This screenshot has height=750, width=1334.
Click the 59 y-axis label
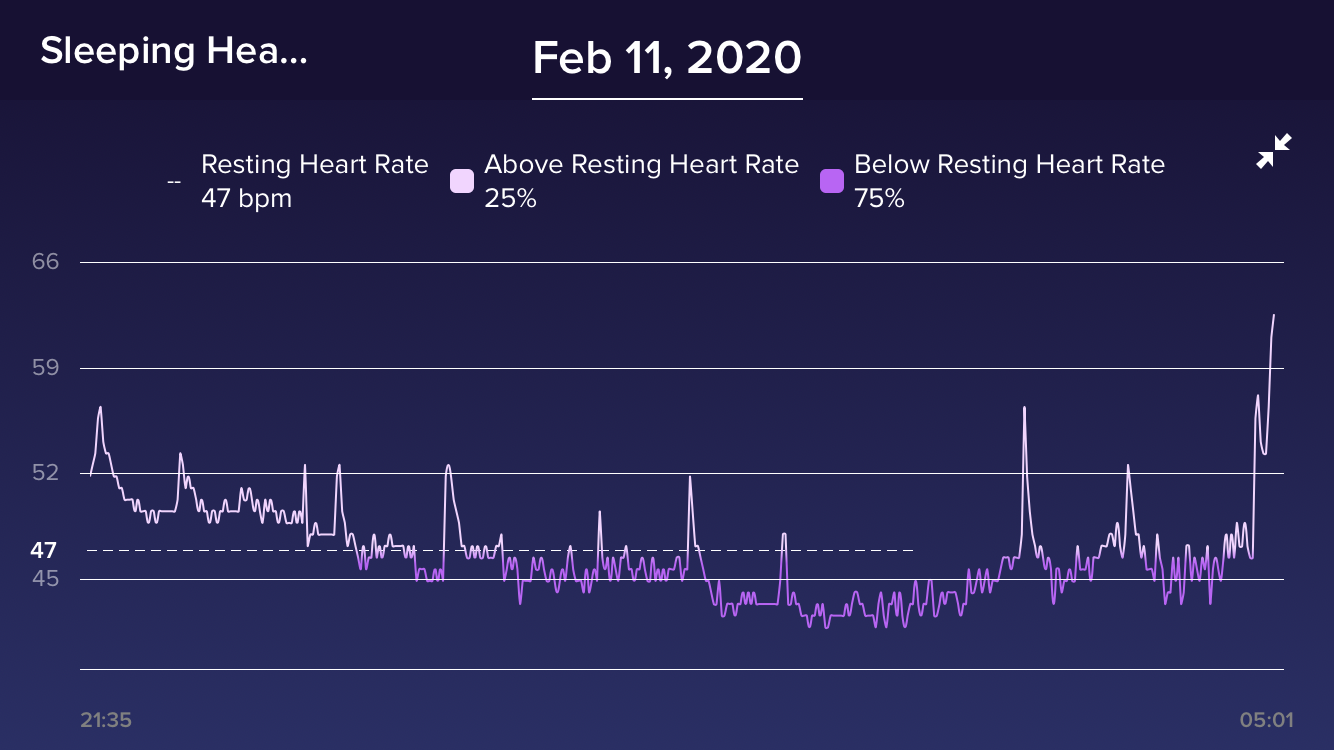click(x=46, y=368)
